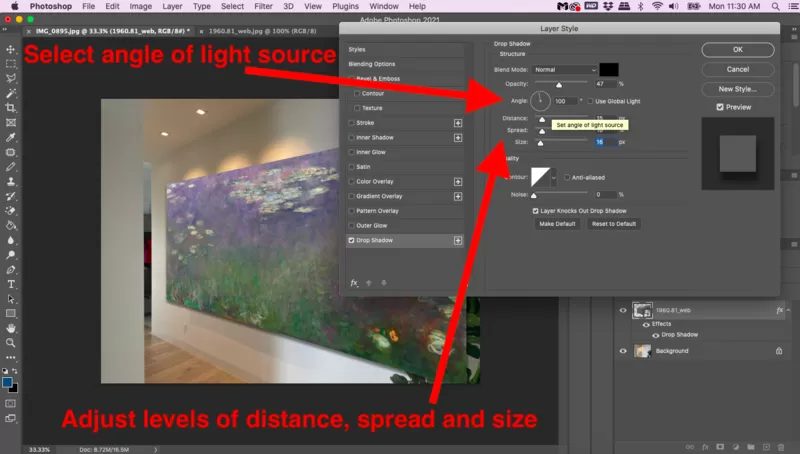
Task: Select the Brush tool
Action: [x=11, y=167]
